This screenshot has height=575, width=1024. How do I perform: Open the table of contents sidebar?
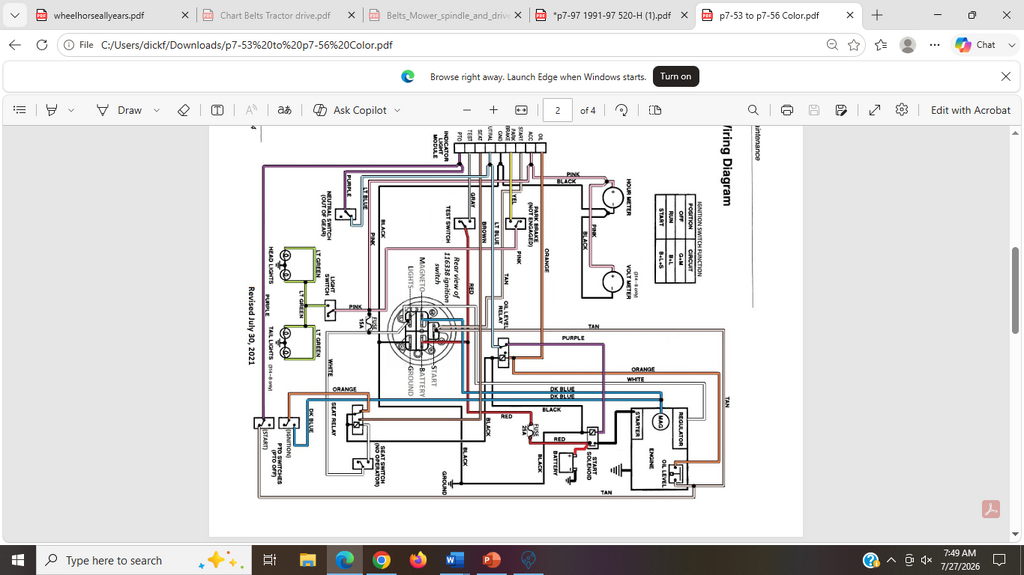[20, 110]
